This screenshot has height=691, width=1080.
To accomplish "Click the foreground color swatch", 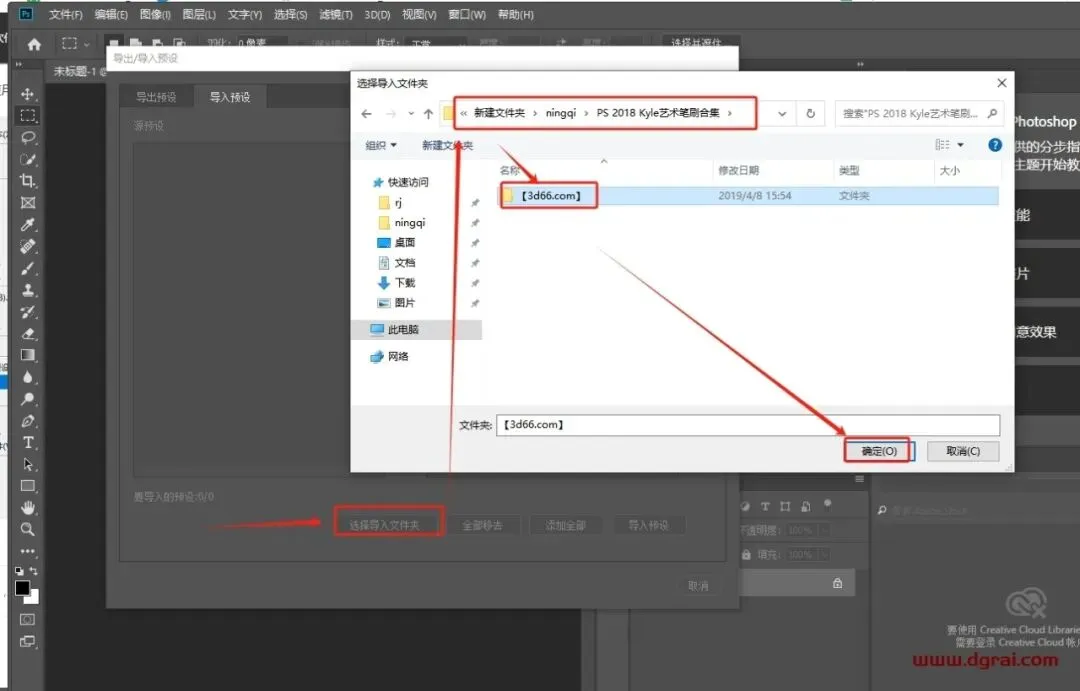I will tap(23, 588).
